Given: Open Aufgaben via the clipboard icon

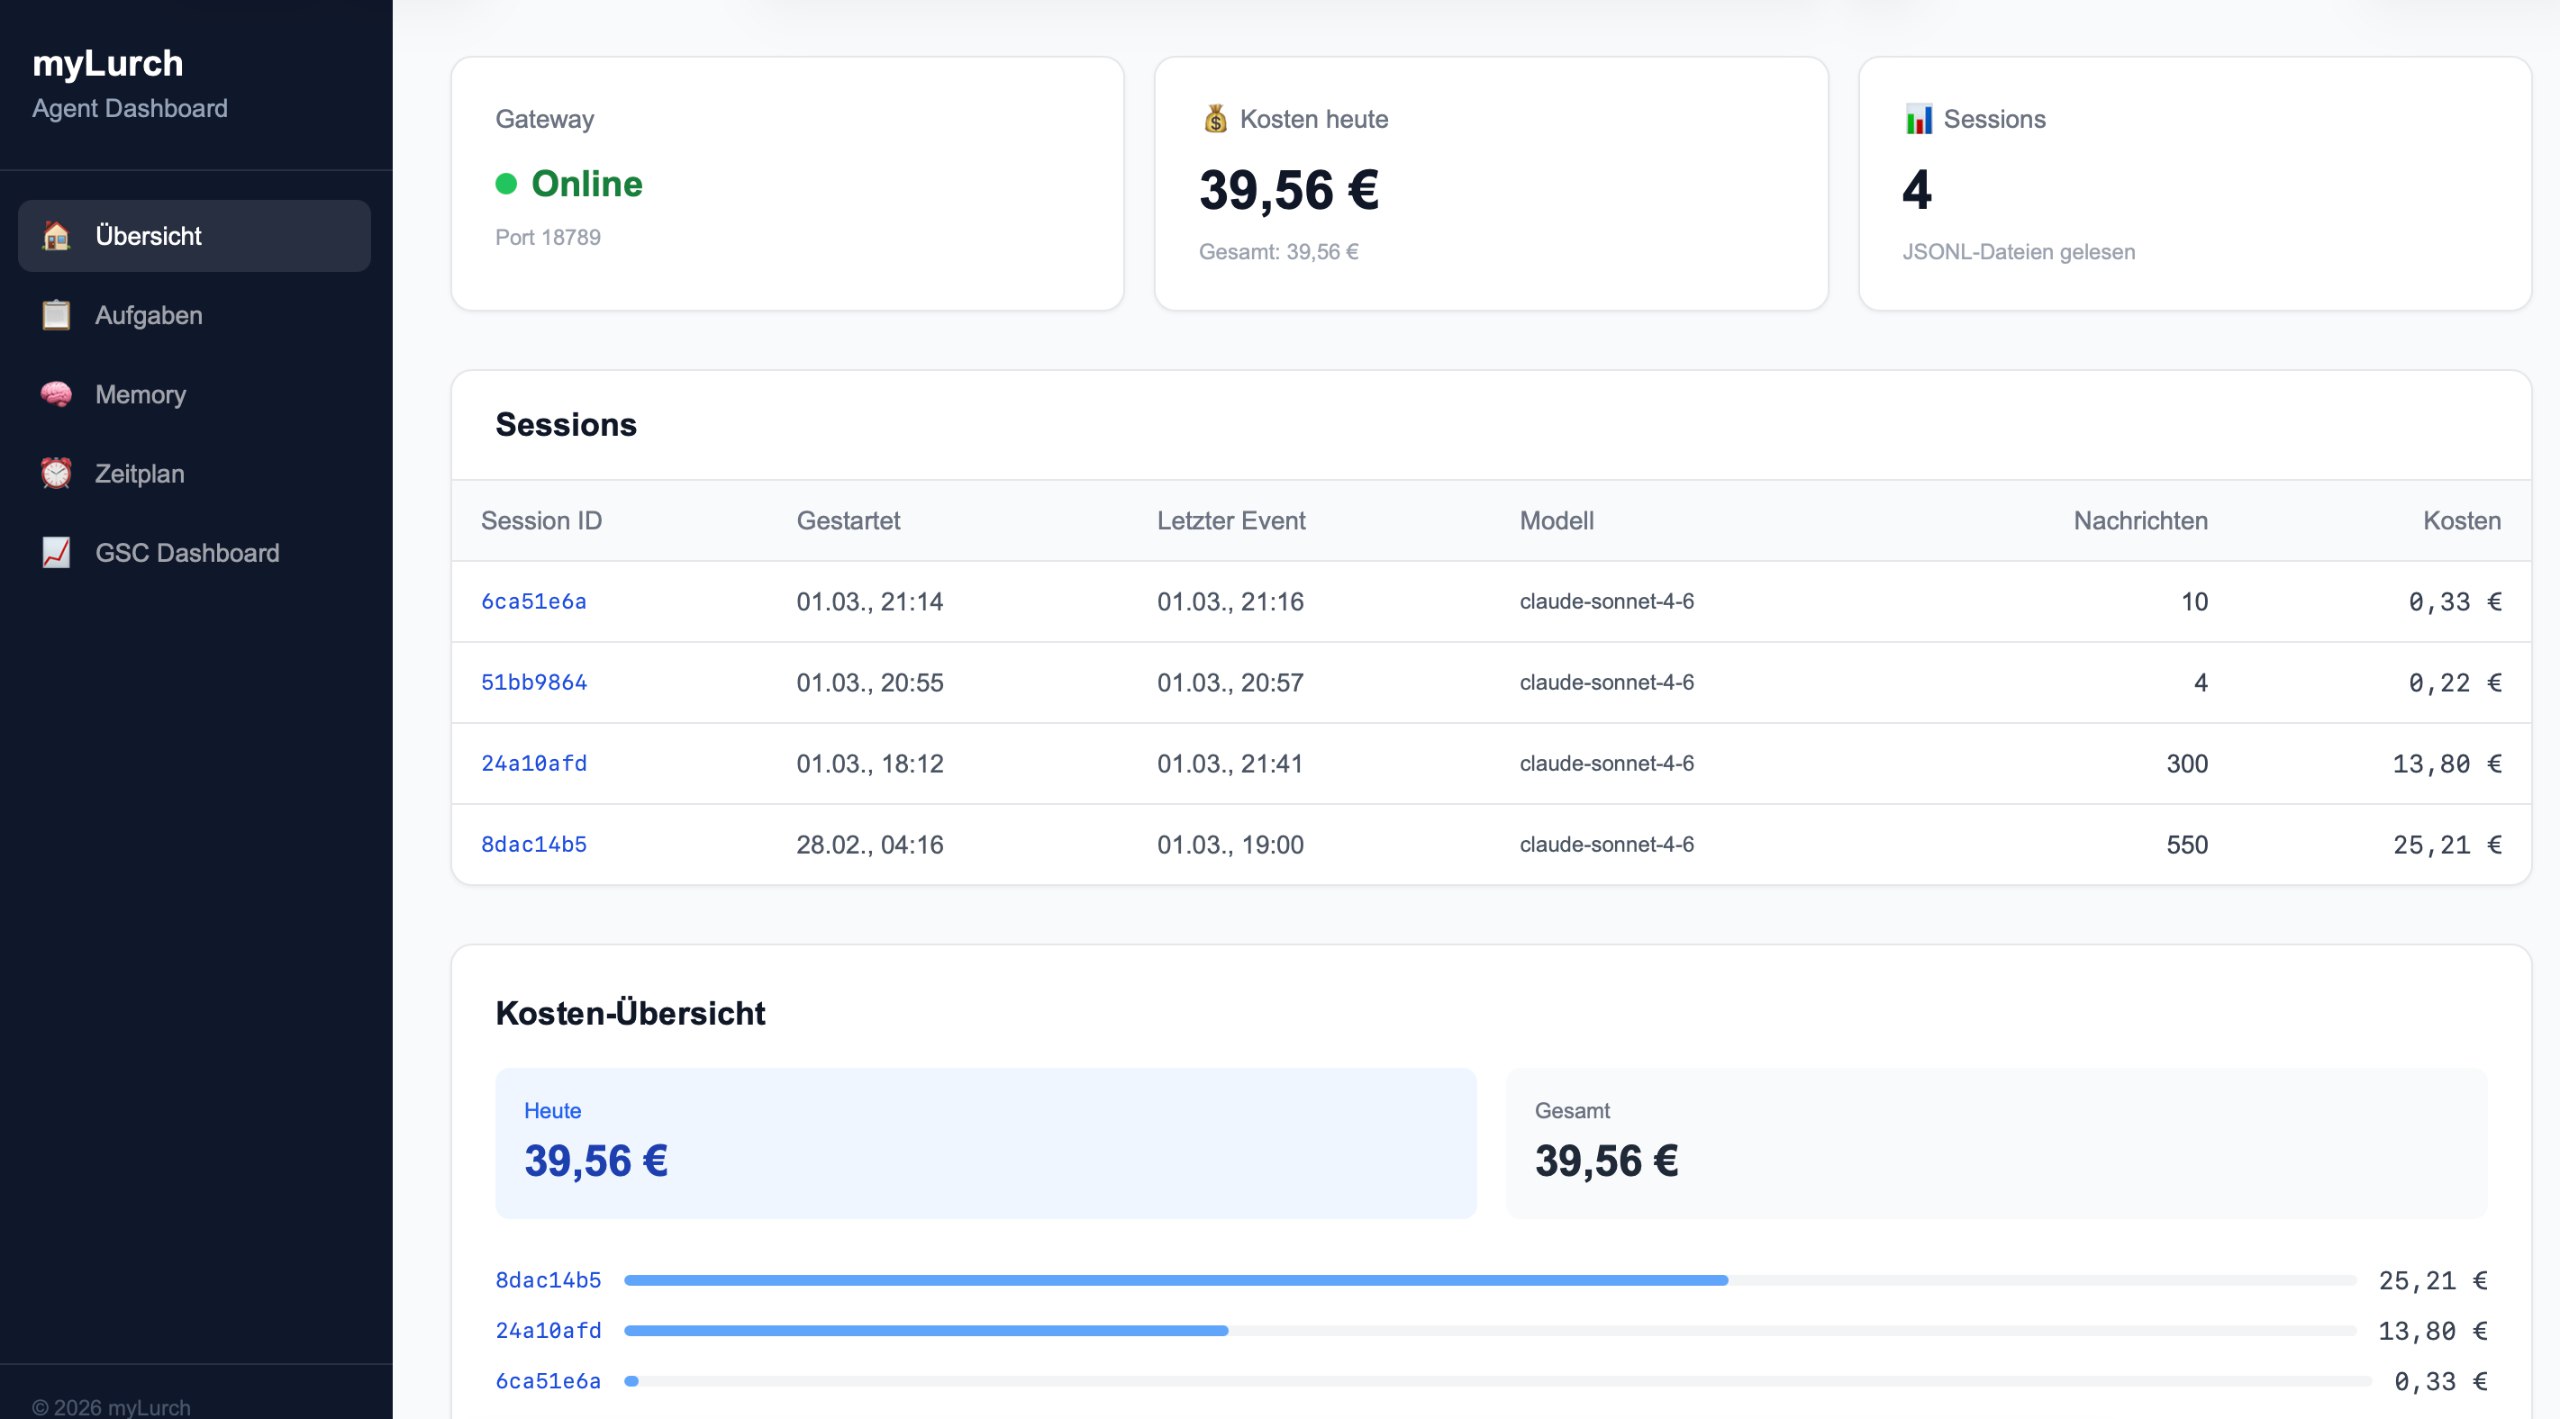Looking at the screenshot, I should coord(56,315).
